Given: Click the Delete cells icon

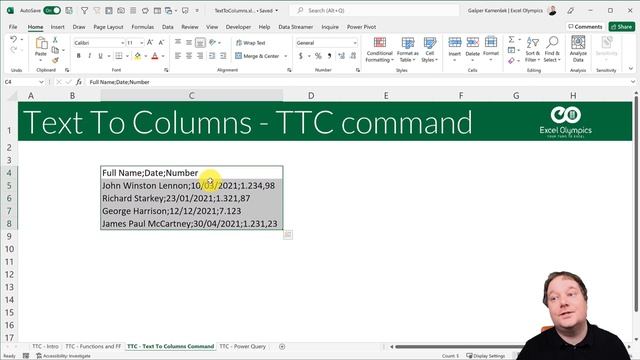Looking at the screenshot, I should pos(473,42).
